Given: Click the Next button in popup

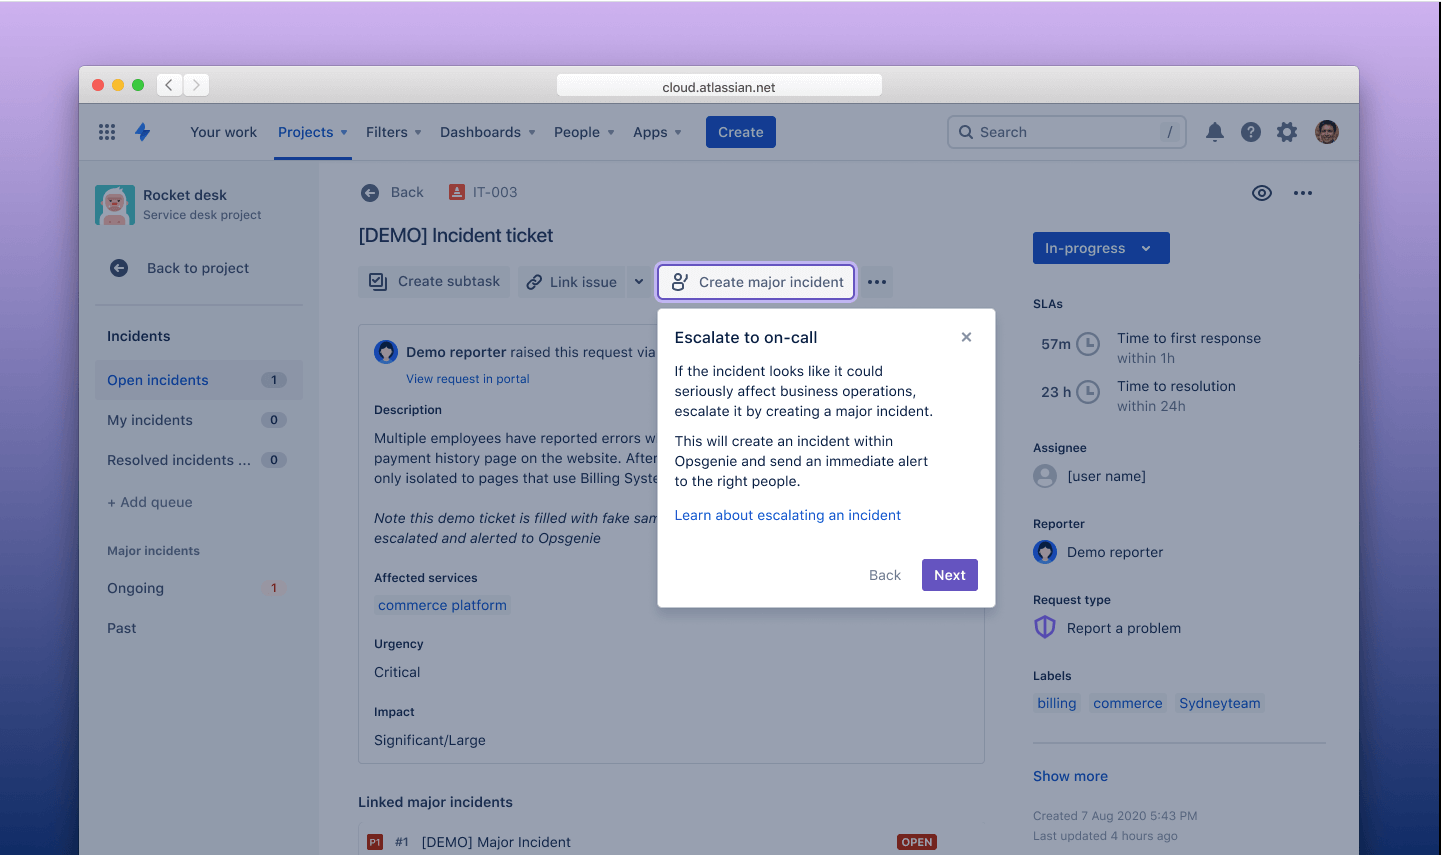Looking at the screenshot, I should 949,575.
